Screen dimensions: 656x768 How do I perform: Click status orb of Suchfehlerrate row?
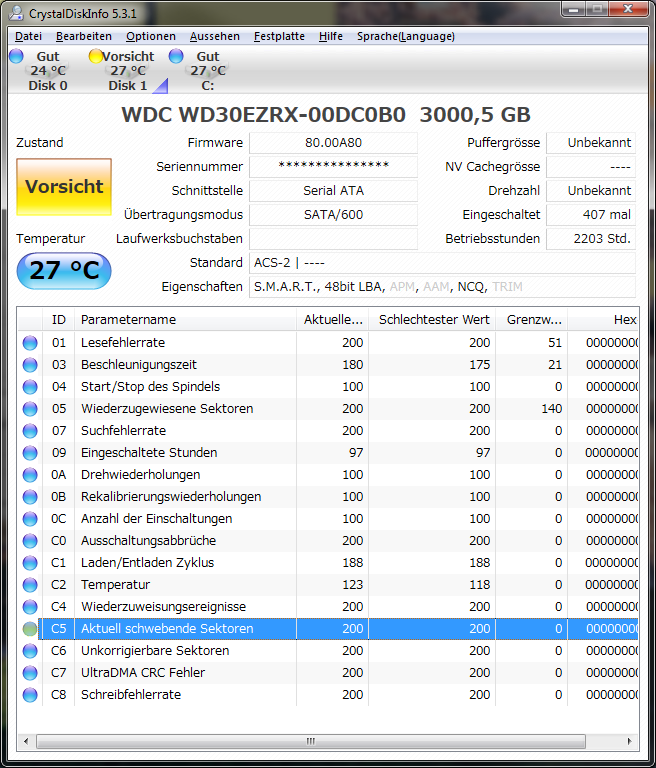pyautogui.click(x=30, y=431)
